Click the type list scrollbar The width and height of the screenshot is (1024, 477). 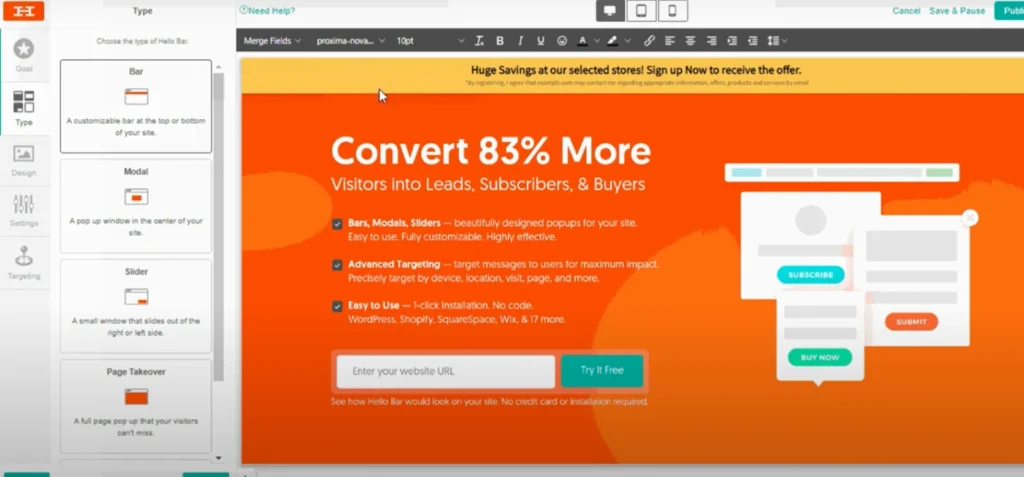pos(219,225)
